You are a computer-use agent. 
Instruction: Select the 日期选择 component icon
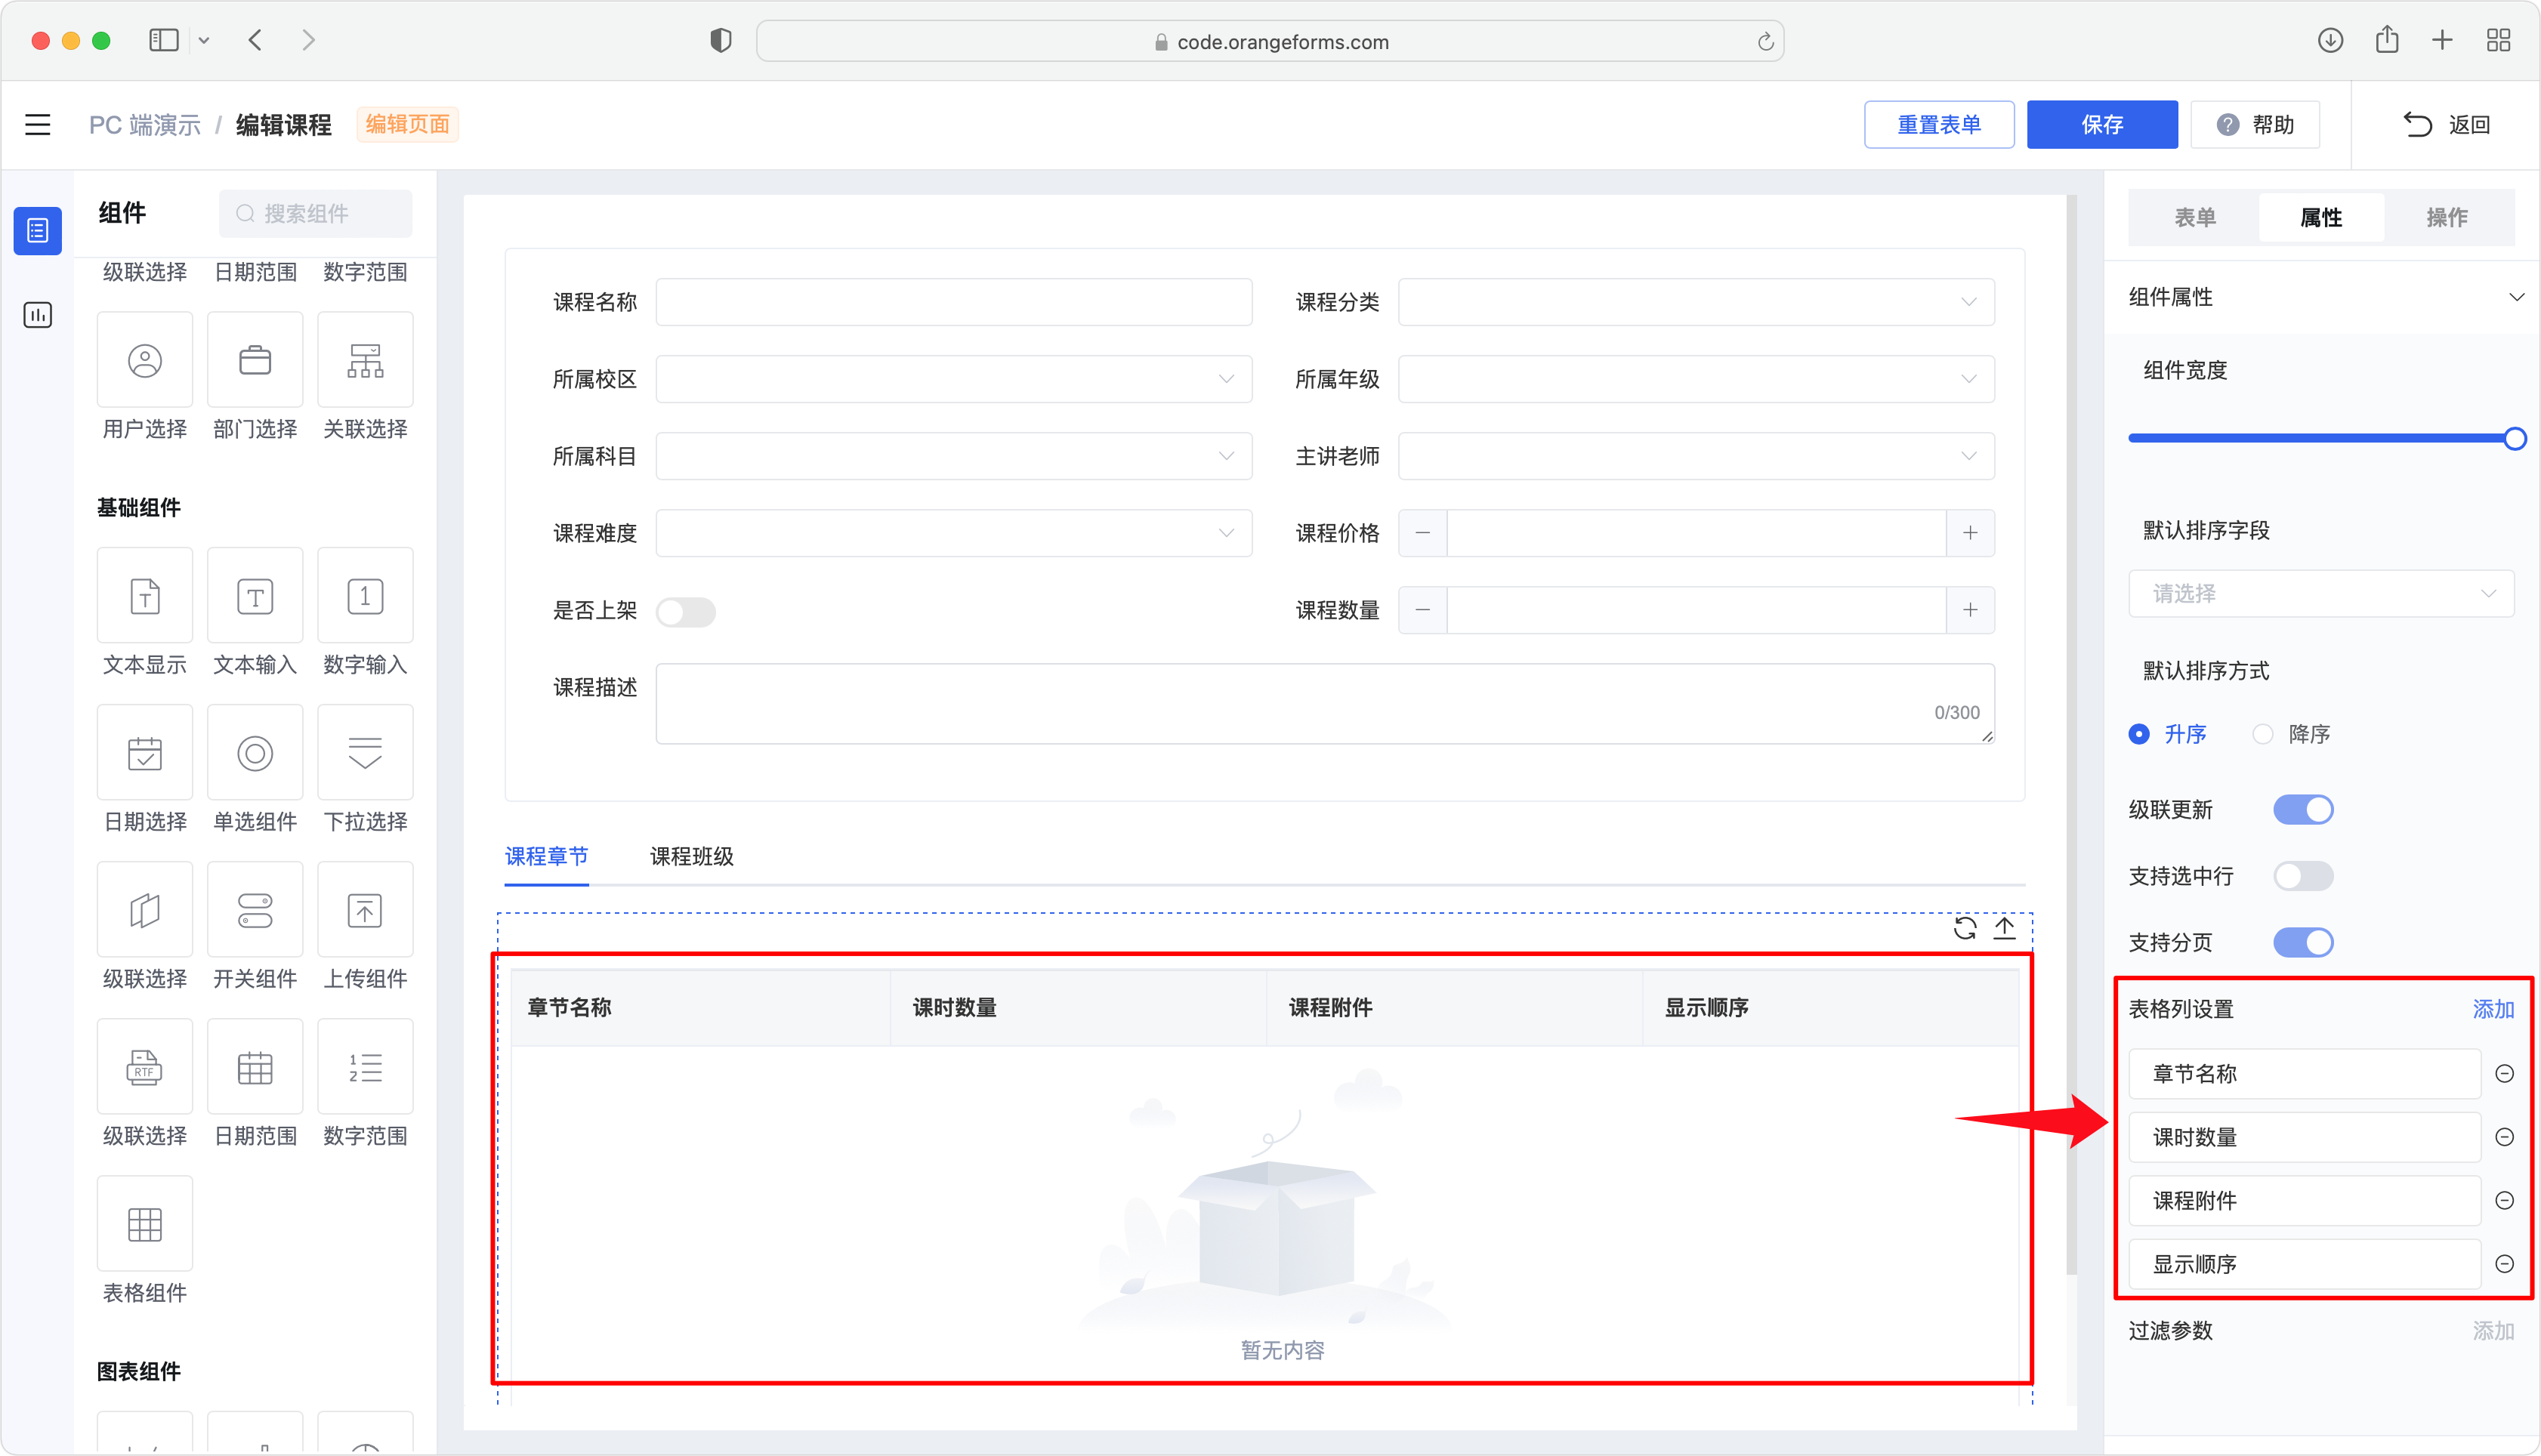pyautogui.click(x=145, y=753)
